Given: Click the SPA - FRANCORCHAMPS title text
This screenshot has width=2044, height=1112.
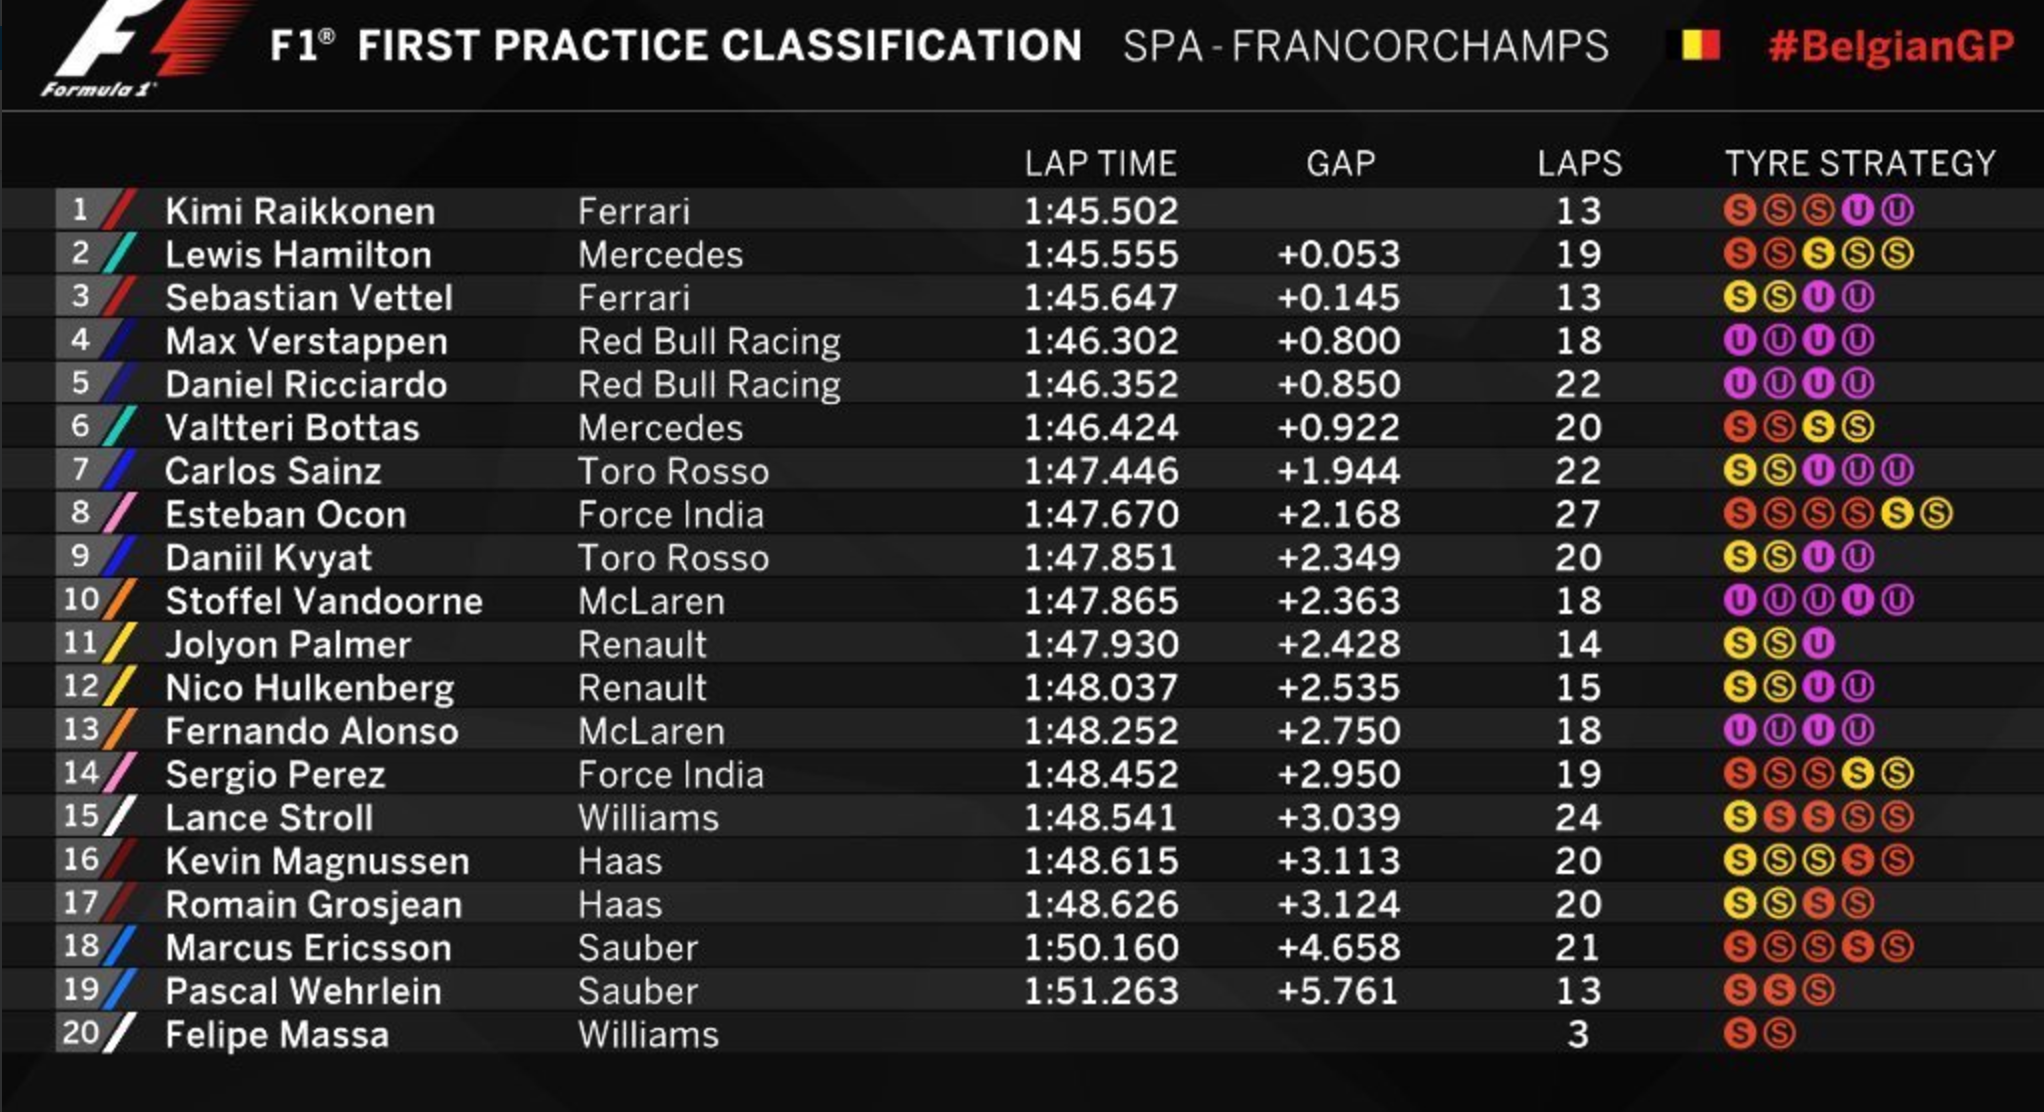Looking at the screenshot, I should [x=1366, y=46].
